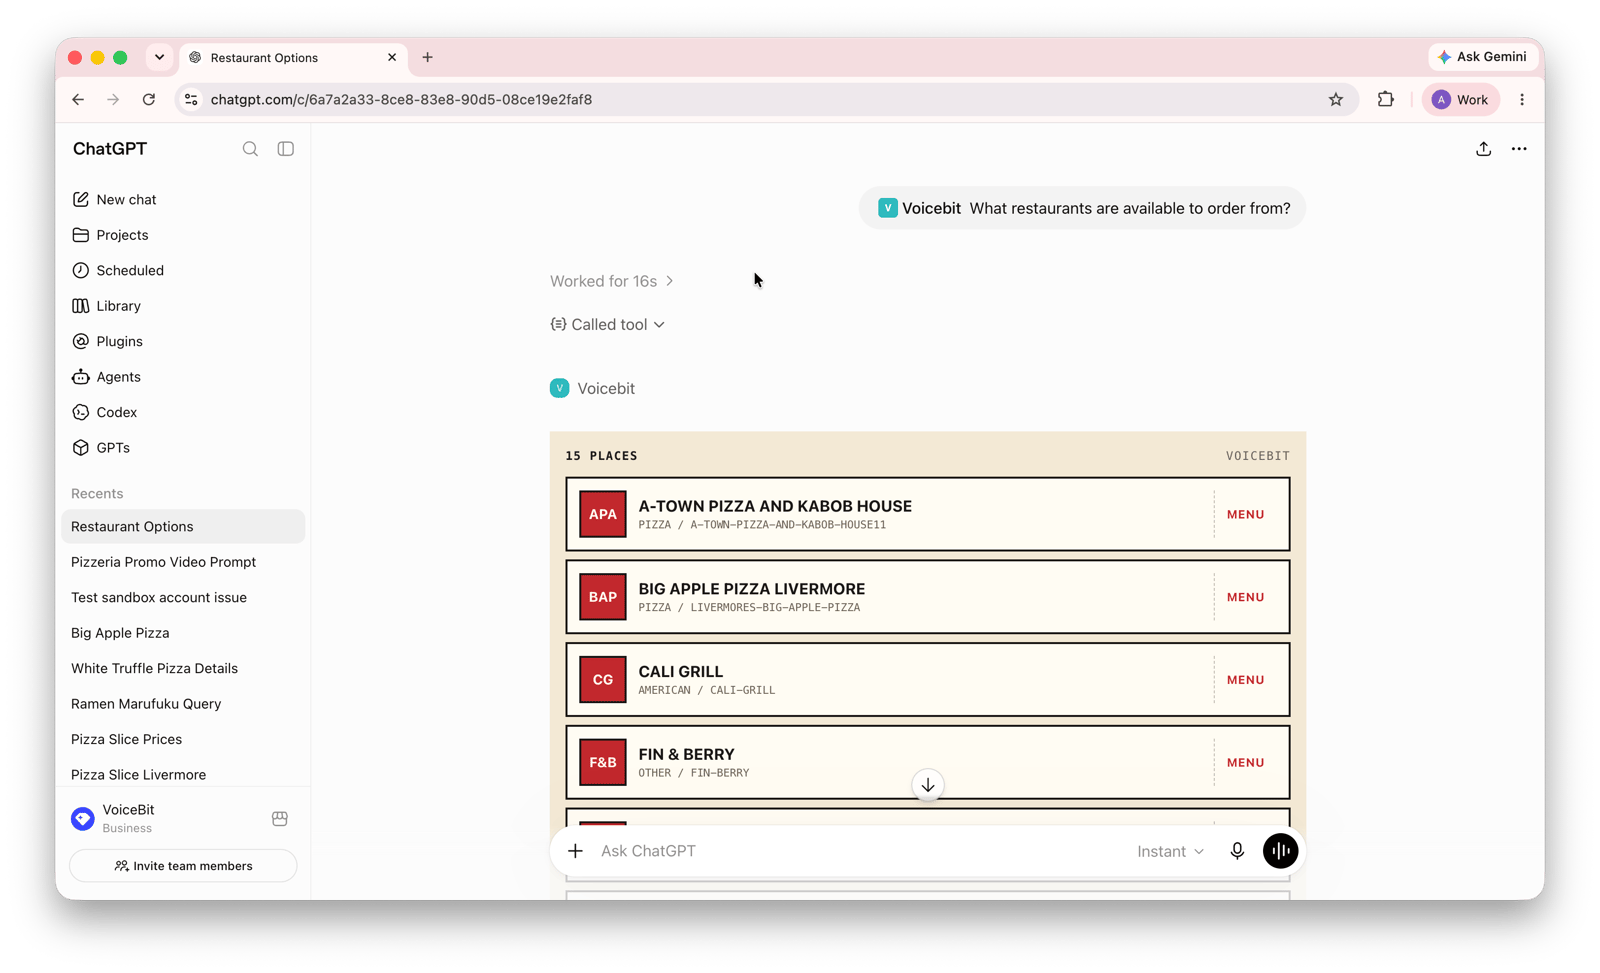
Task: Open MENU for A-Town Pizza and Kabob House
Action: pos(1245,515)
